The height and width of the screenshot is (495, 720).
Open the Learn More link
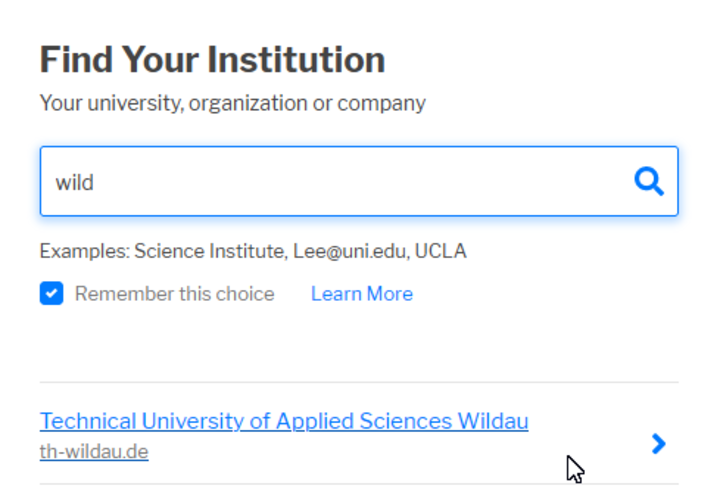[x=362, y=294]
